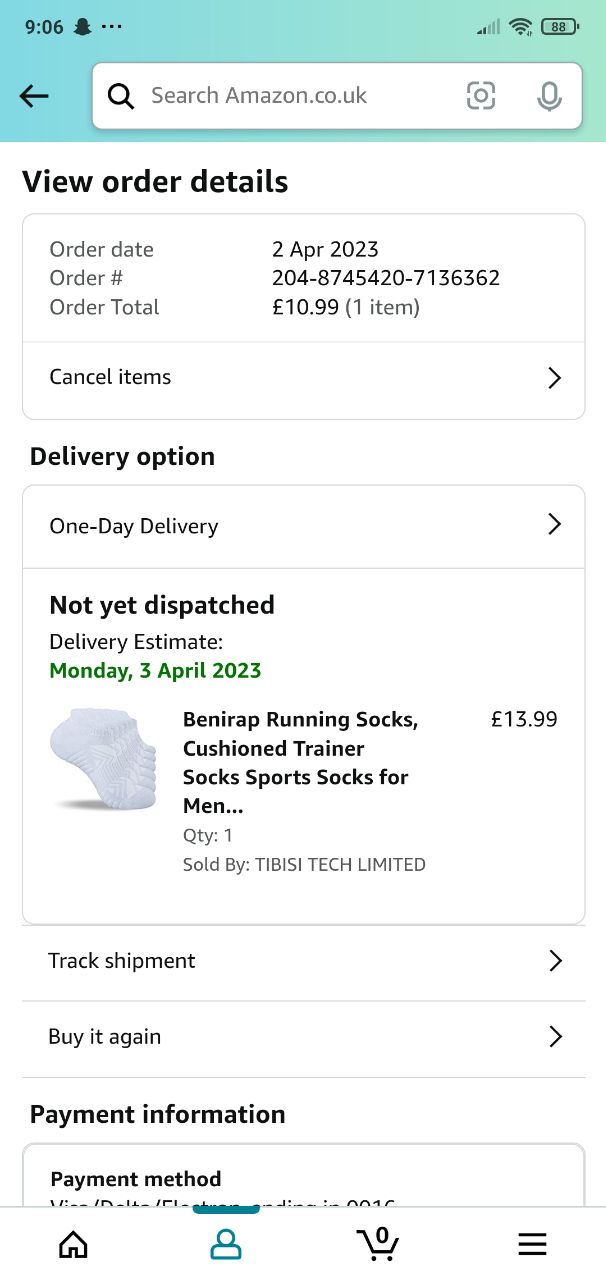The height and width of the screenshot is (1280, 606).
Task: Tap the search magnifier icon
Action: 121,96
